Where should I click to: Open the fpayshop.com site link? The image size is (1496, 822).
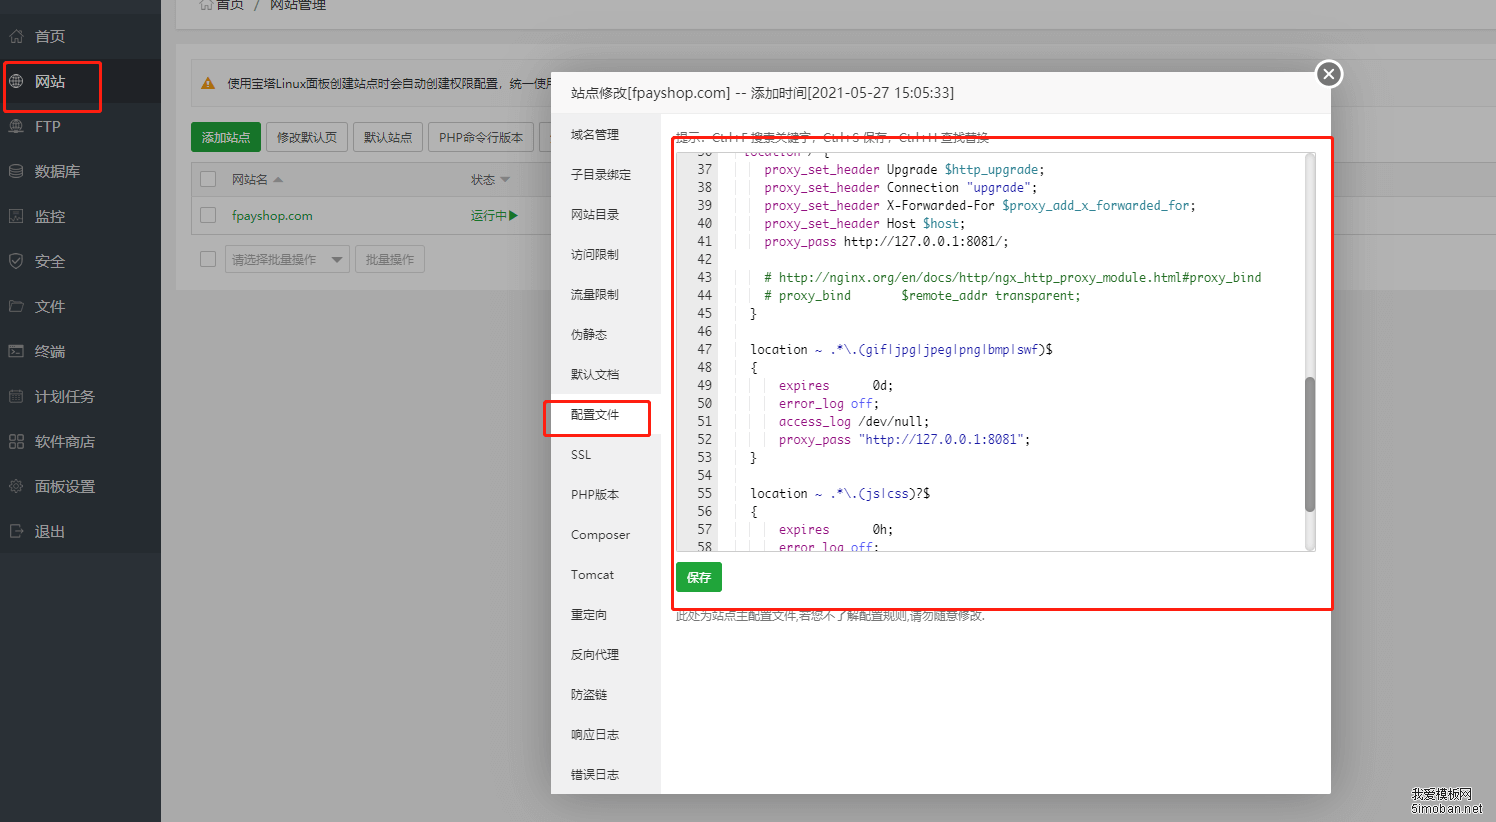click(x=272, y=216)
